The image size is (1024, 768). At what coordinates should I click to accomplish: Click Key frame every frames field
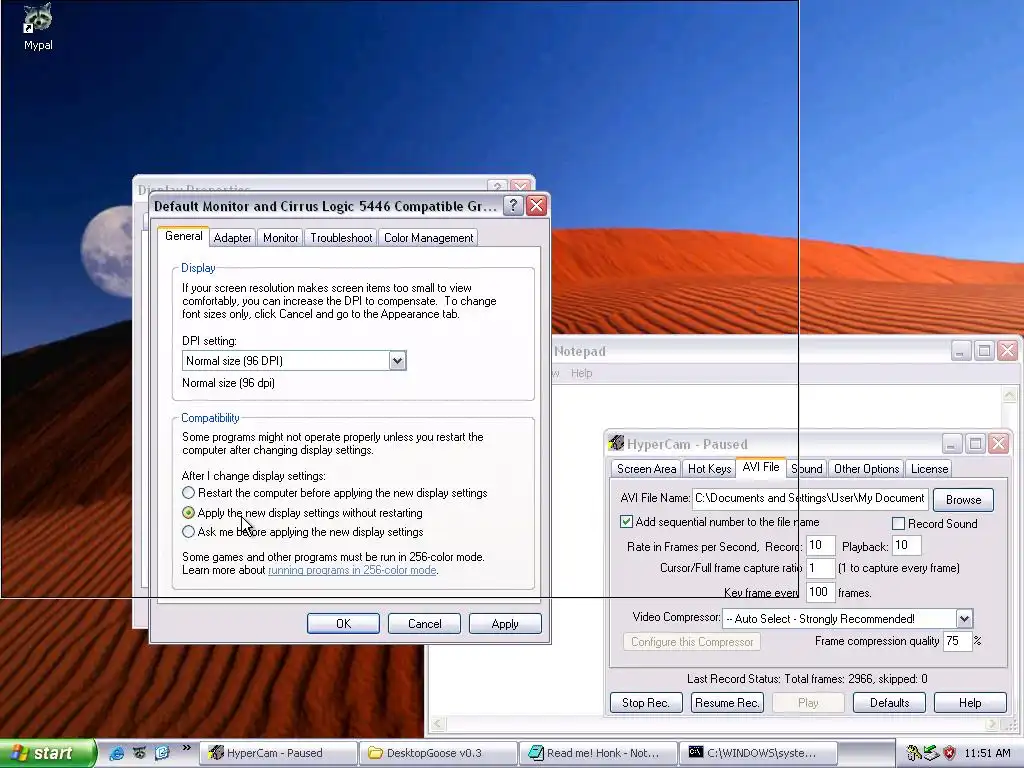pyautogui.click(x=820, y=592)
